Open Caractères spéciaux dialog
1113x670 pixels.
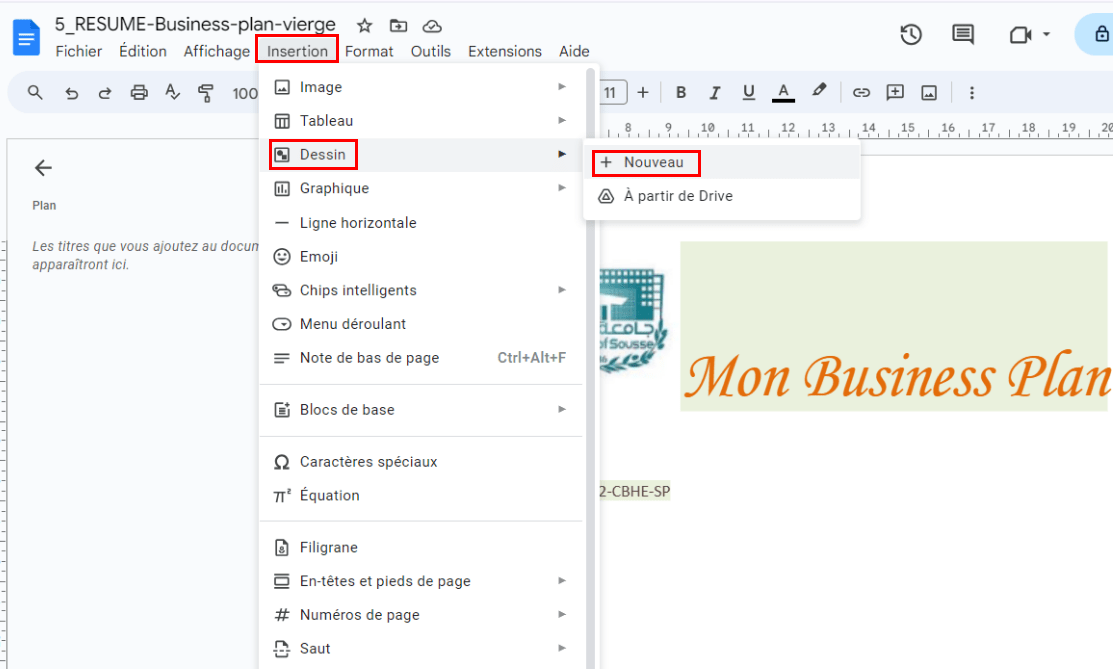[422, 461]
